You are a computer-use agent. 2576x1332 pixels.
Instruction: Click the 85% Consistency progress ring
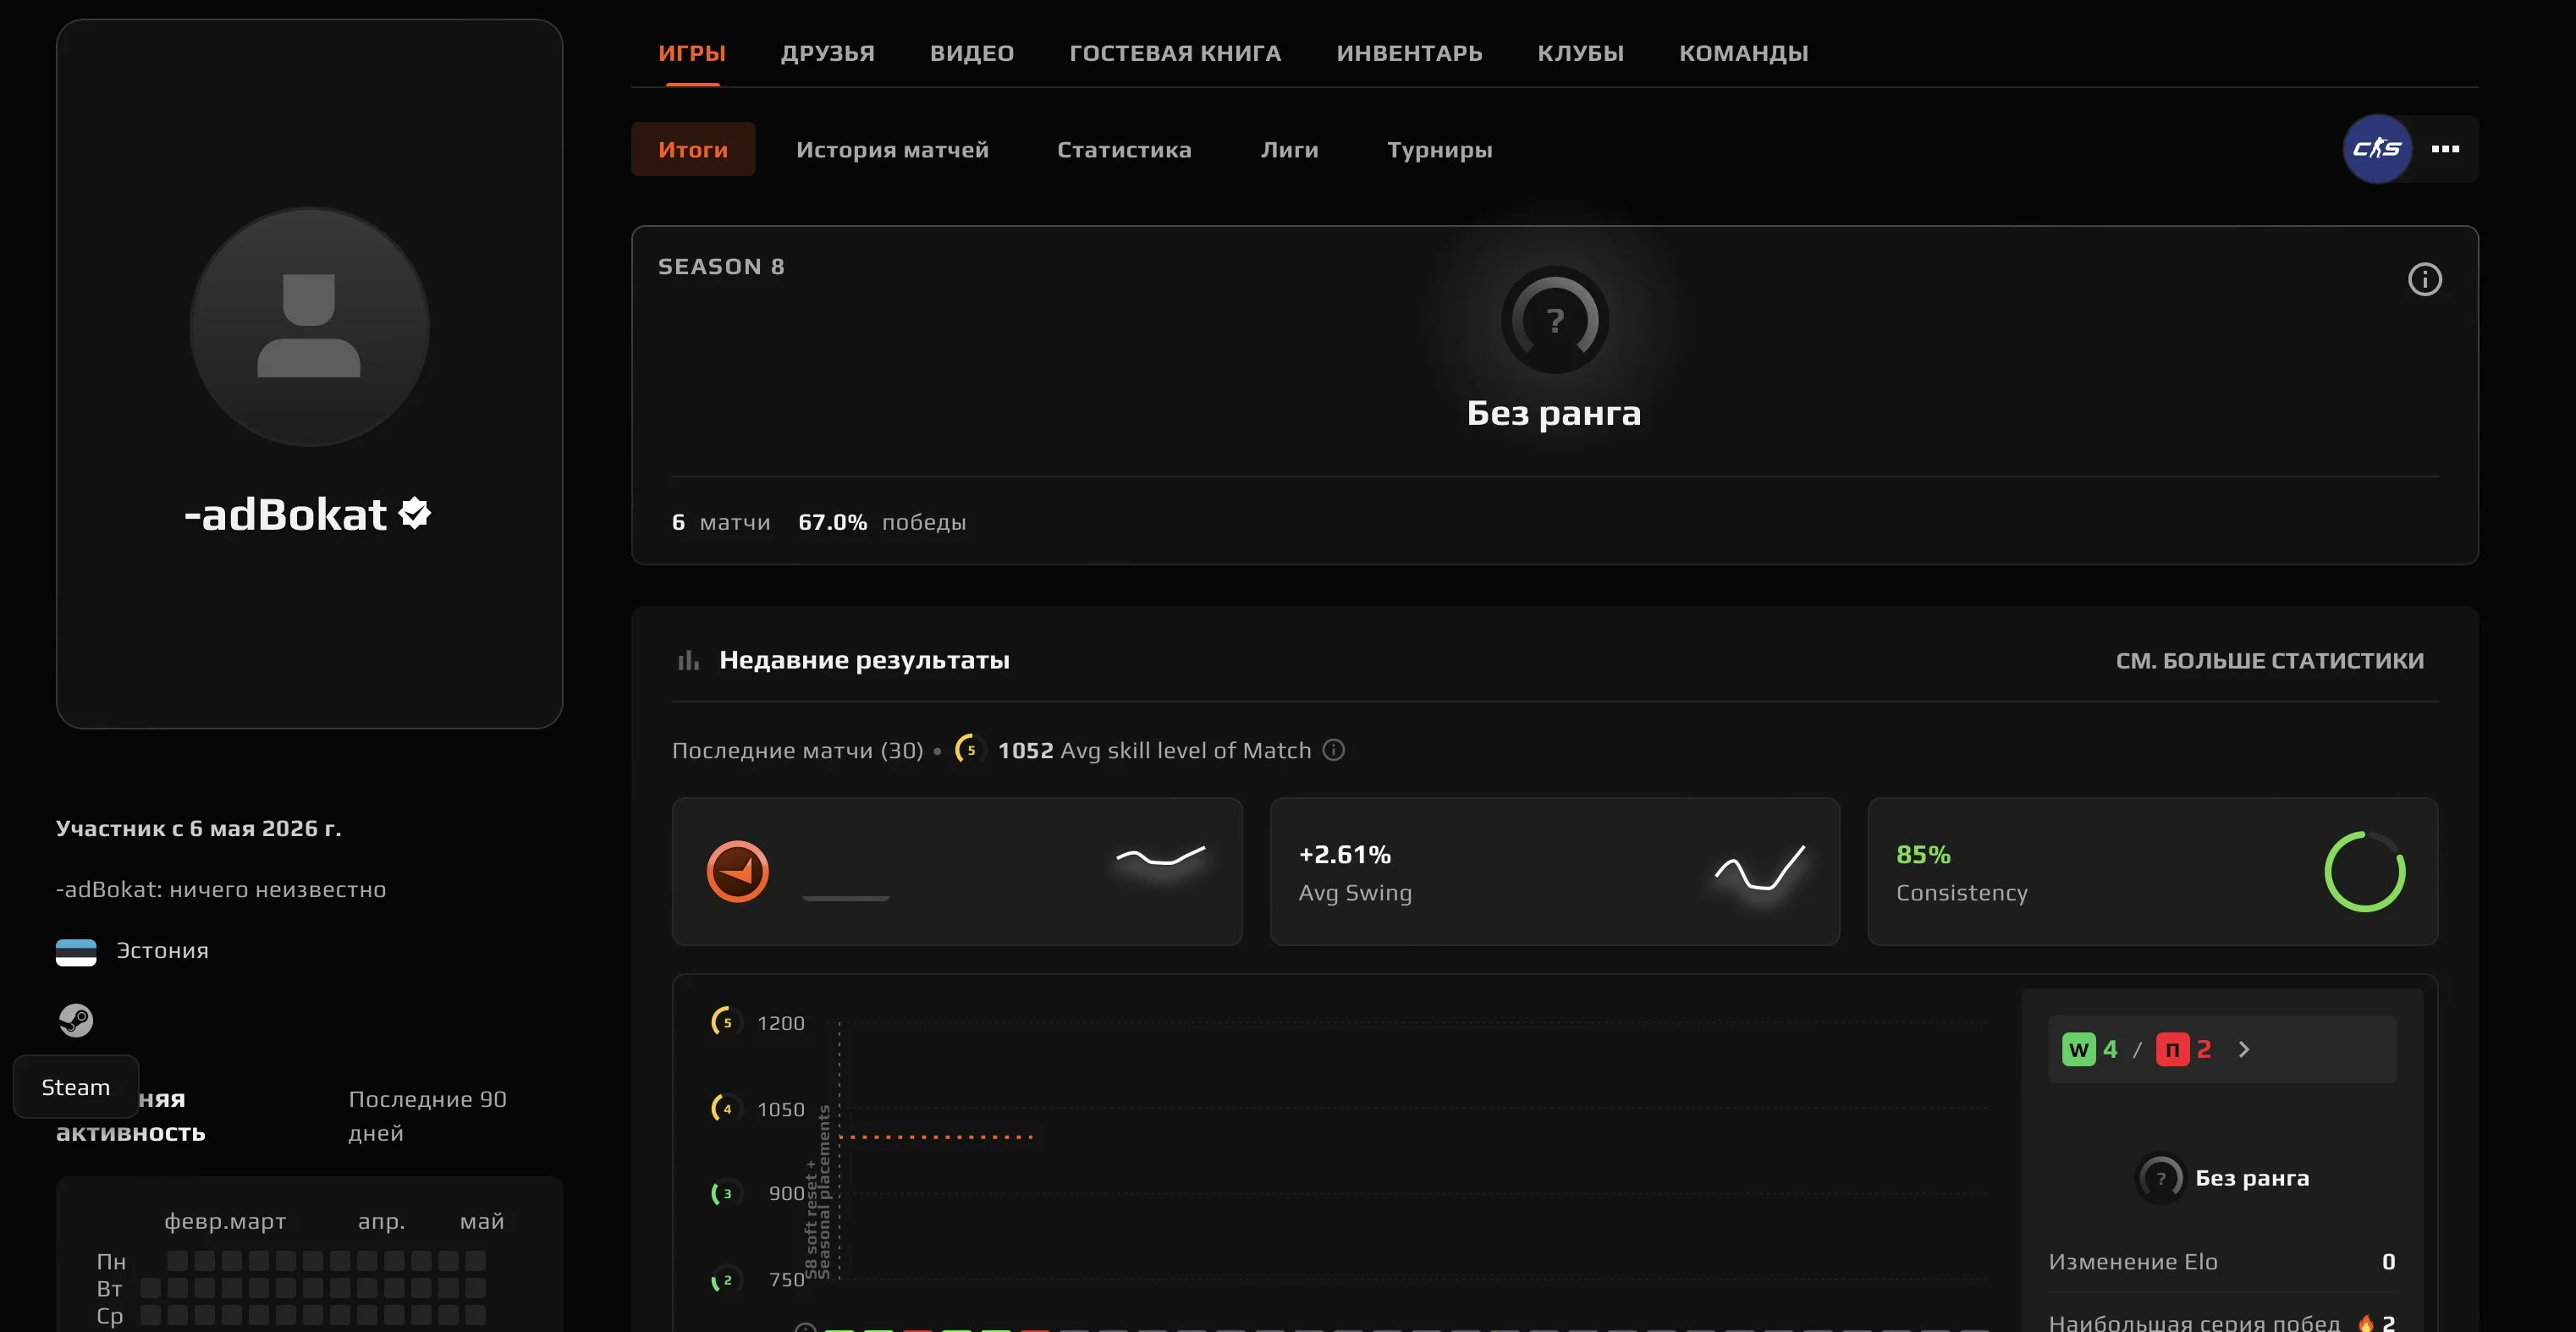[2364, 871]
